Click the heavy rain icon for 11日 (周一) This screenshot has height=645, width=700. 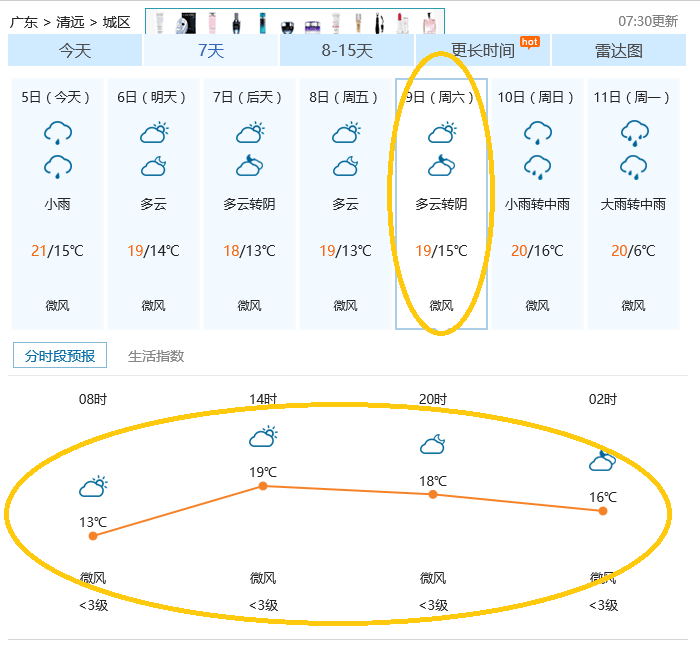(x=633, y=132)
